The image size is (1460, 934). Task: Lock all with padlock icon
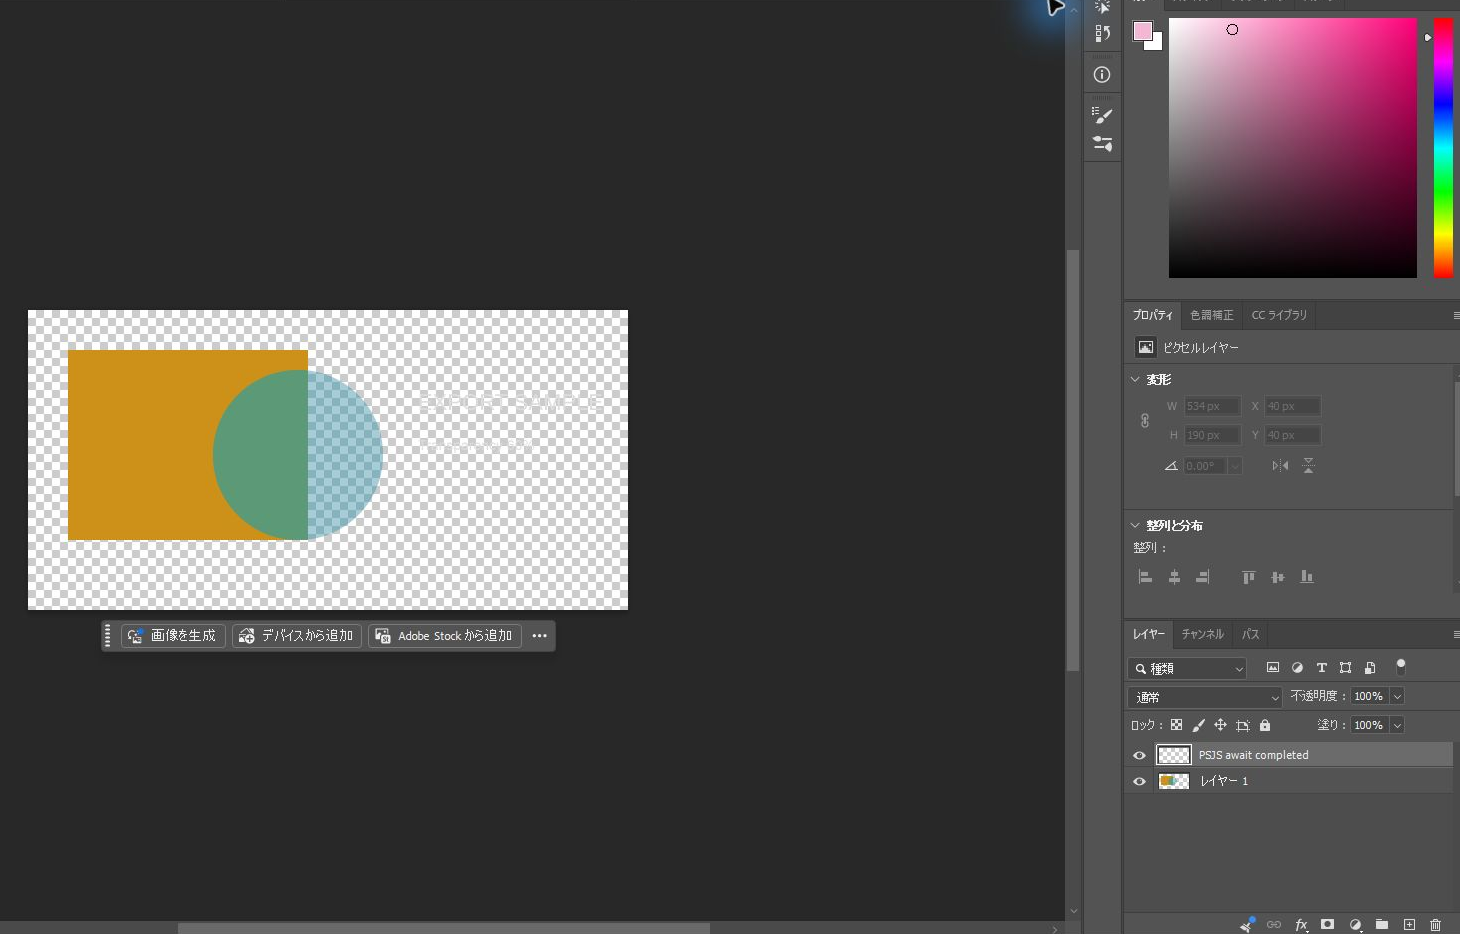click(x=1265, y=725)
